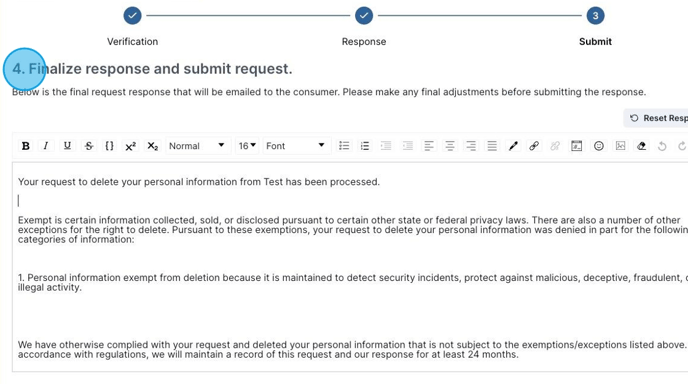
Task: Insert a hyperlink using the link icon
Action: point(534,146)
